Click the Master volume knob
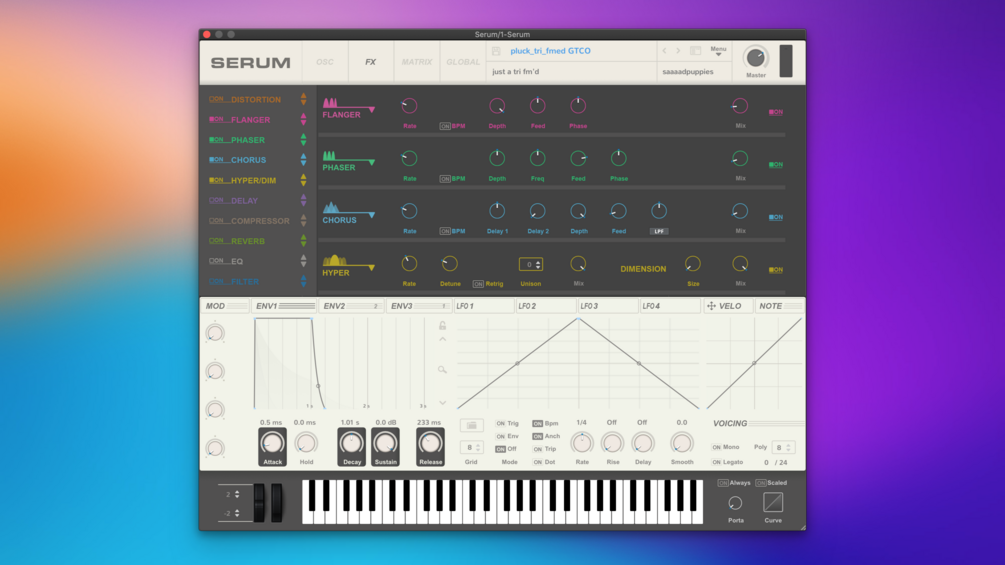Screen dimensions: 1005x565 [x=756, y=58]
